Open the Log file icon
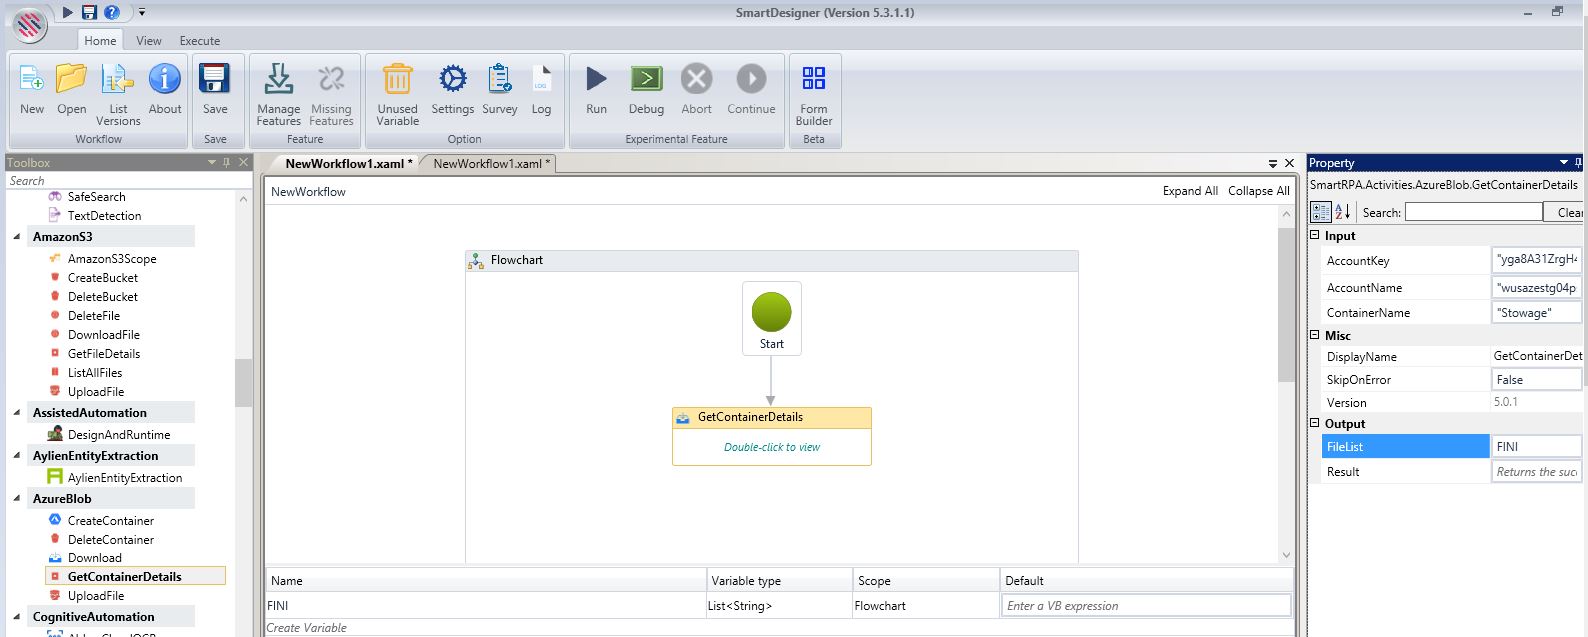1588x637 pixels. click(x=541, y=80)
